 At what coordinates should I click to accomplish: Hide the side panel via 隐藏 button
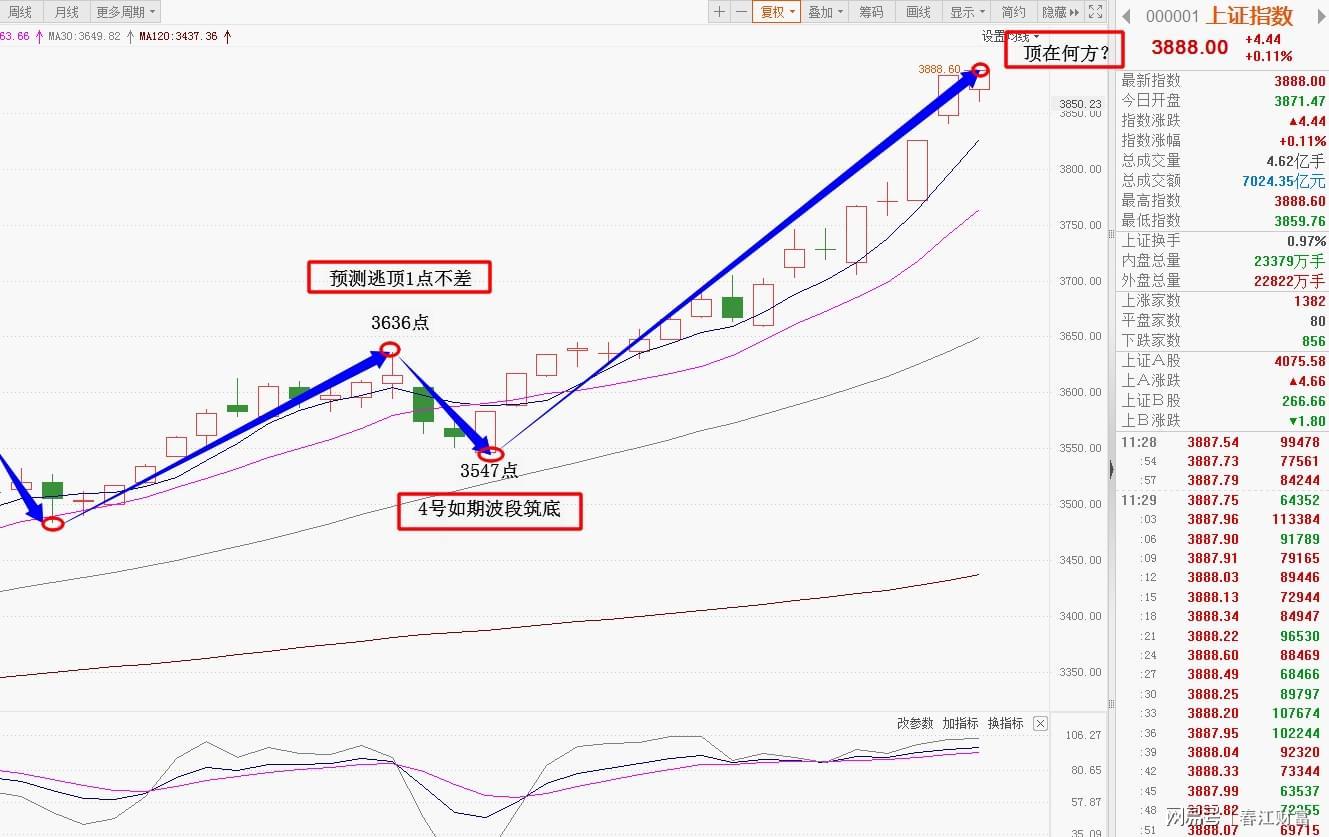[x=1060, y=12]
